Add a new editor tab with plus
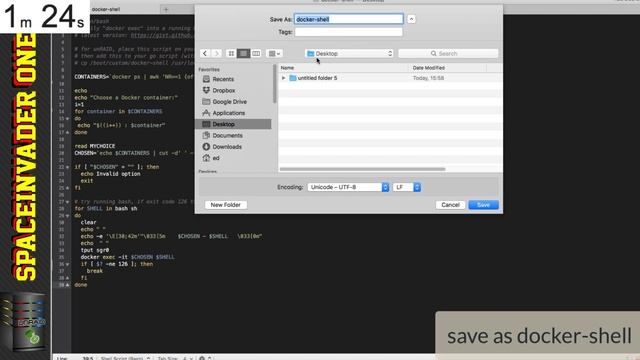 coord(166,9)
